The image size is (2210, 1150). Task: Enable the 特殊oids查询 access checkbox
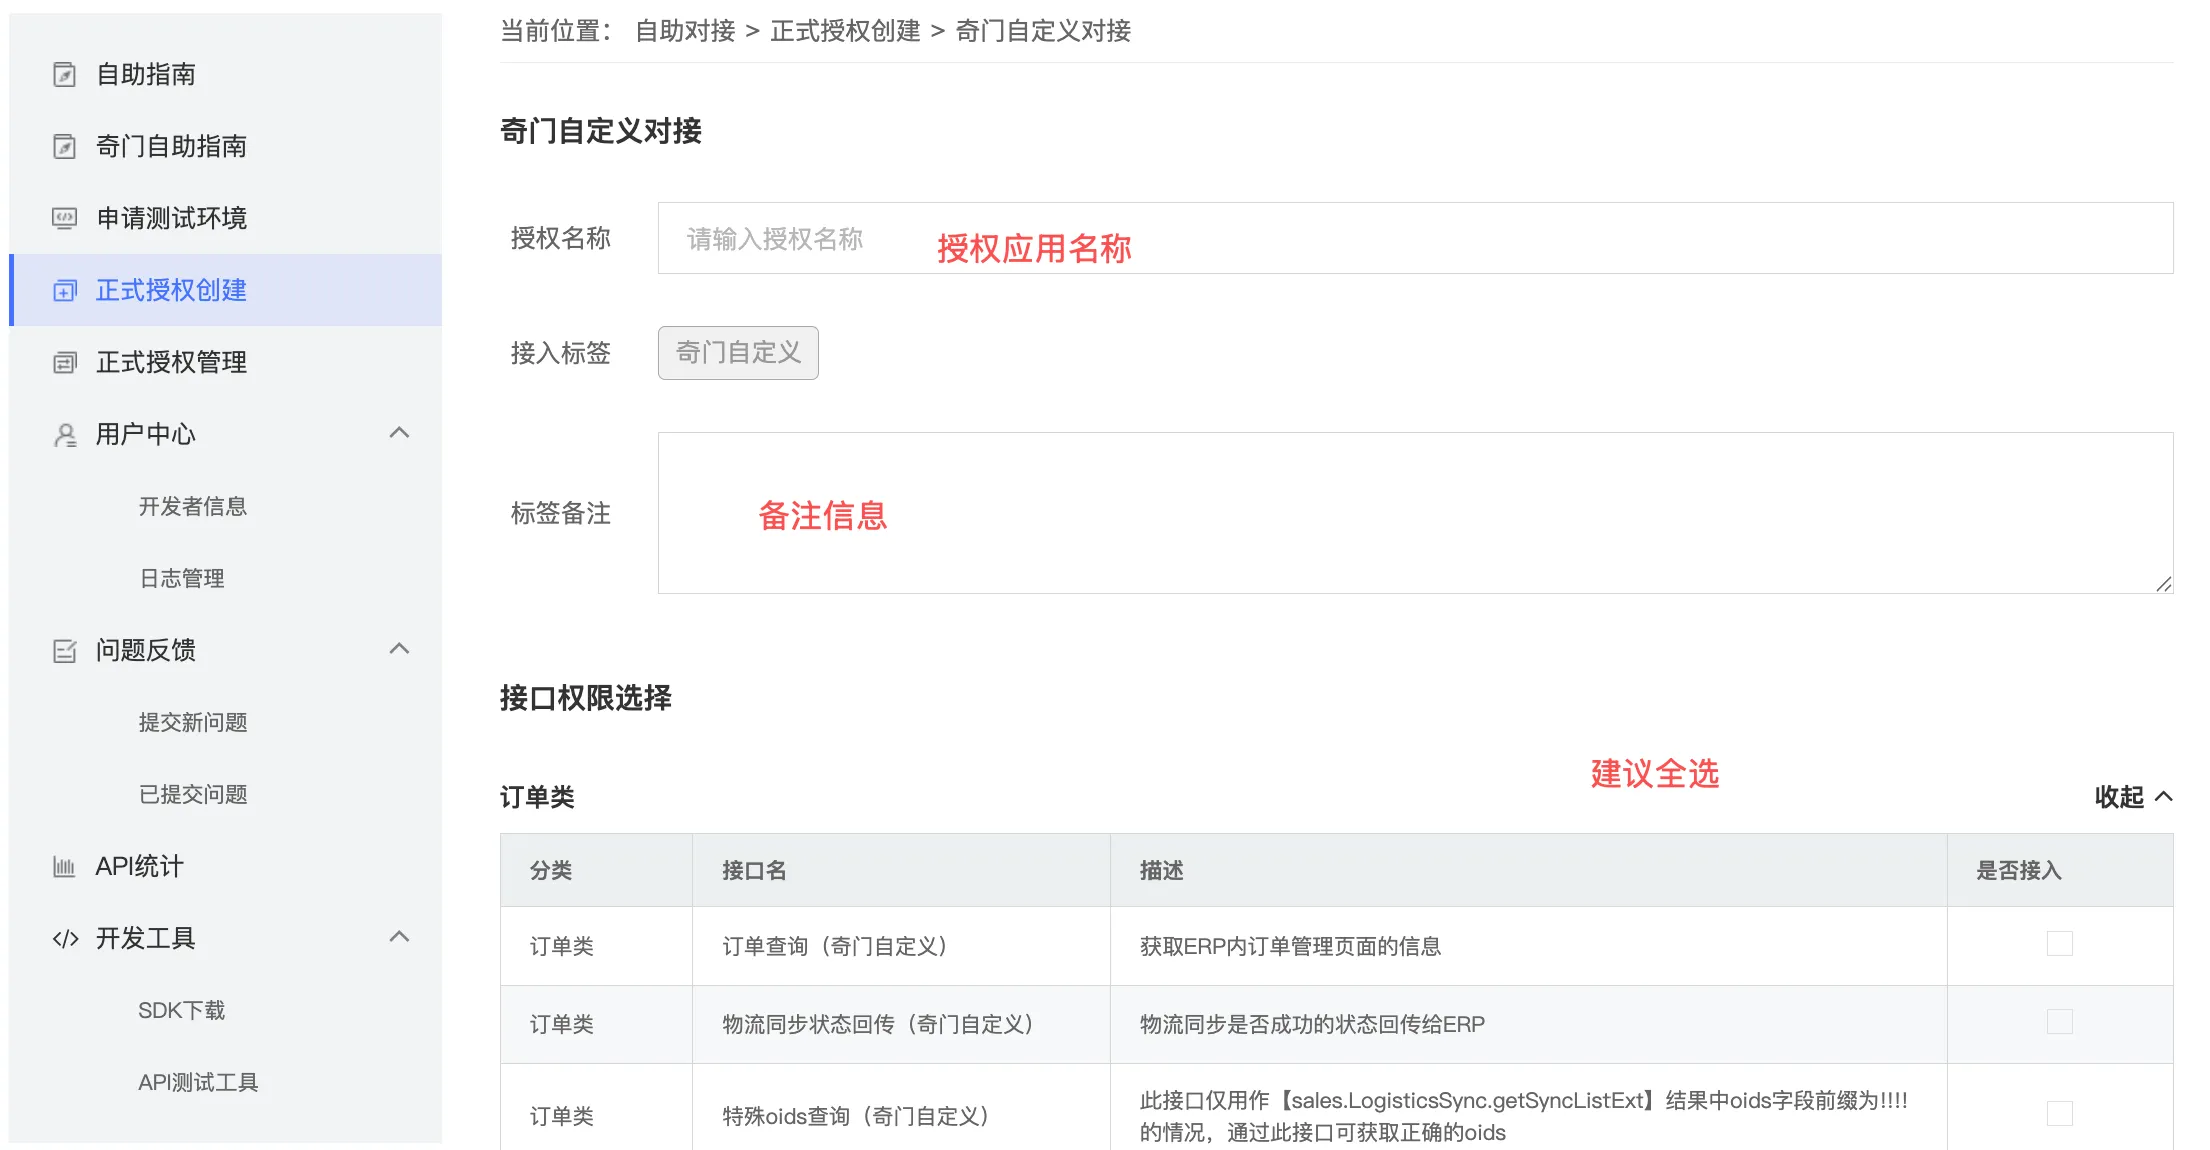2059,1114
